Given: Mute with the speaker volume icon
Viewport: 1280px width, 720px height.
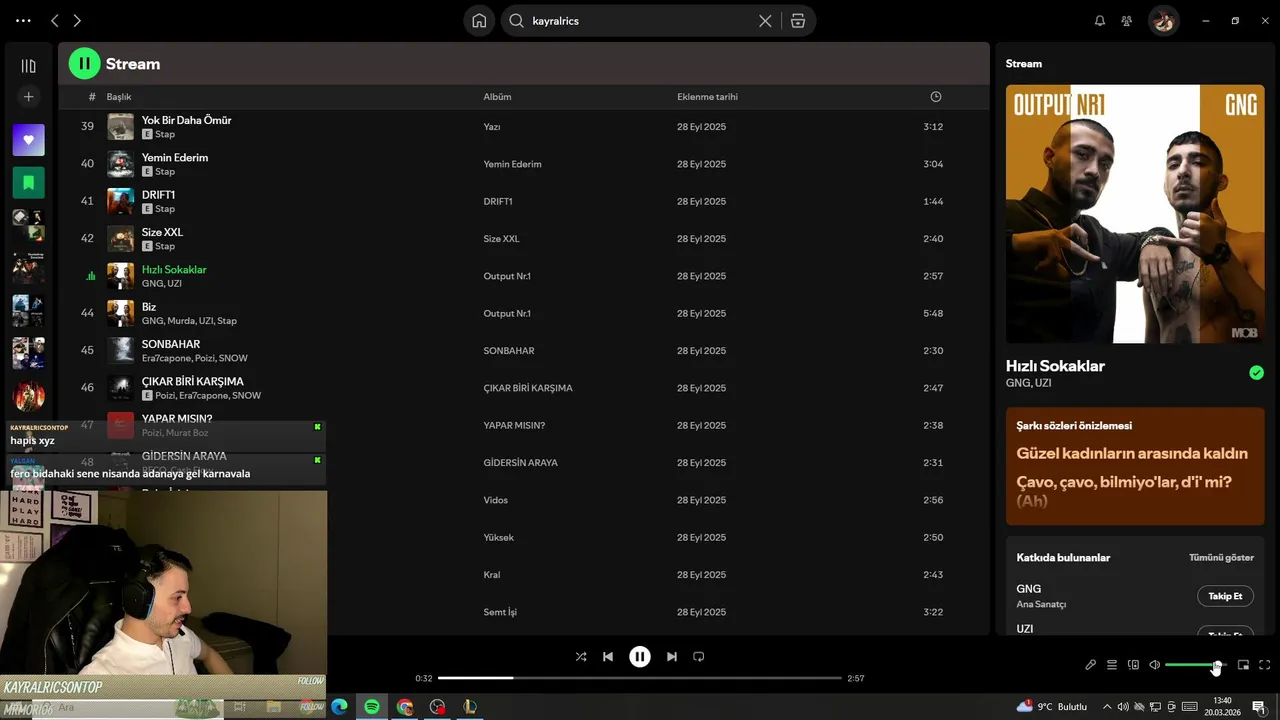Looking at the screenshot, I should pyautogui.click(x=1155, y=665).
